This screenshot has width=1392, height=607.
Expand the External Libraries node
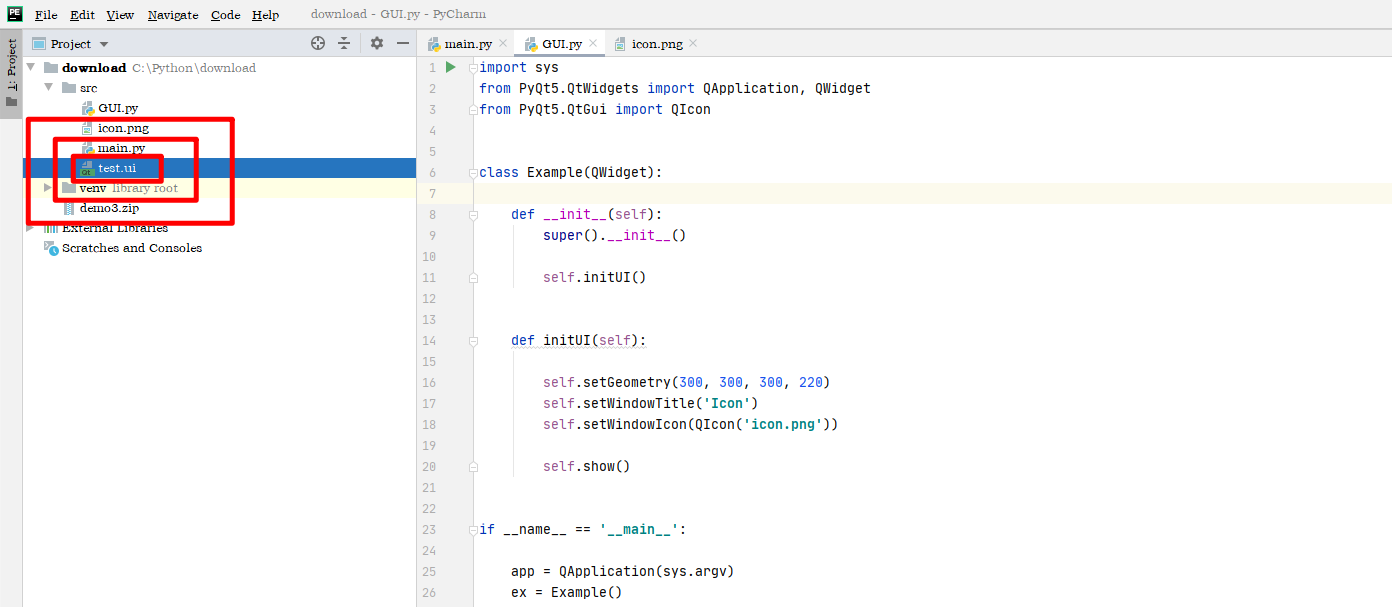[30, 228]
